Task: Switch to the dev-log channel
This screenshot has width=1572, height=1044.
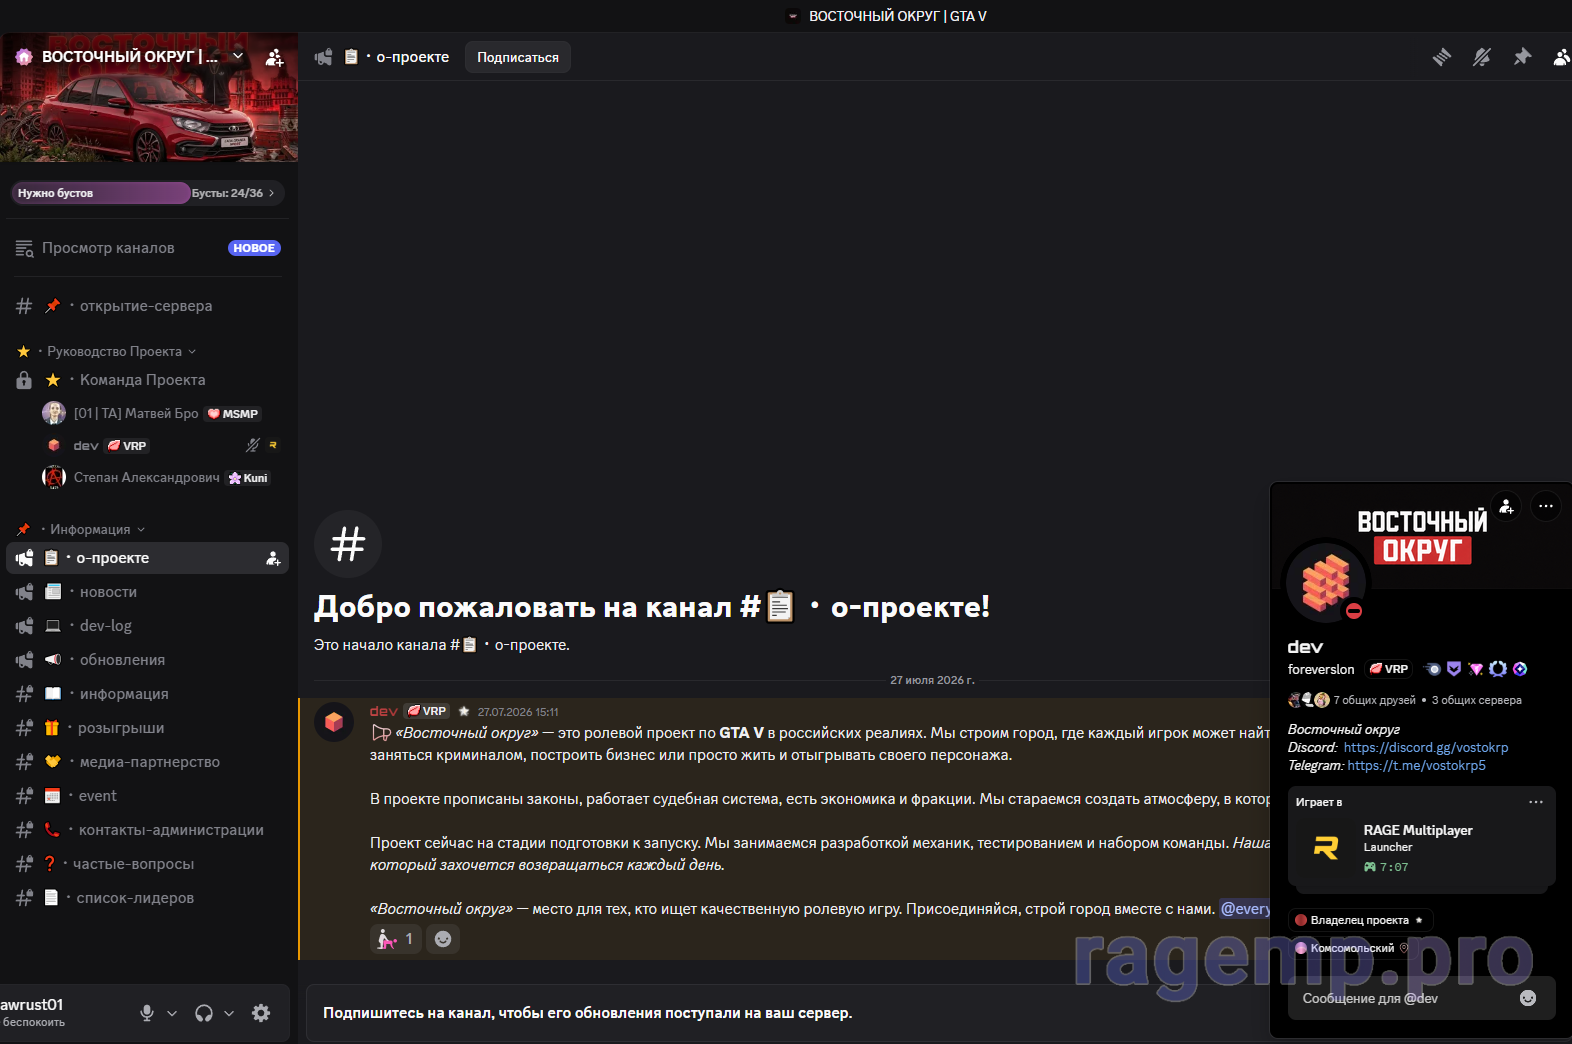Action: 148,626
